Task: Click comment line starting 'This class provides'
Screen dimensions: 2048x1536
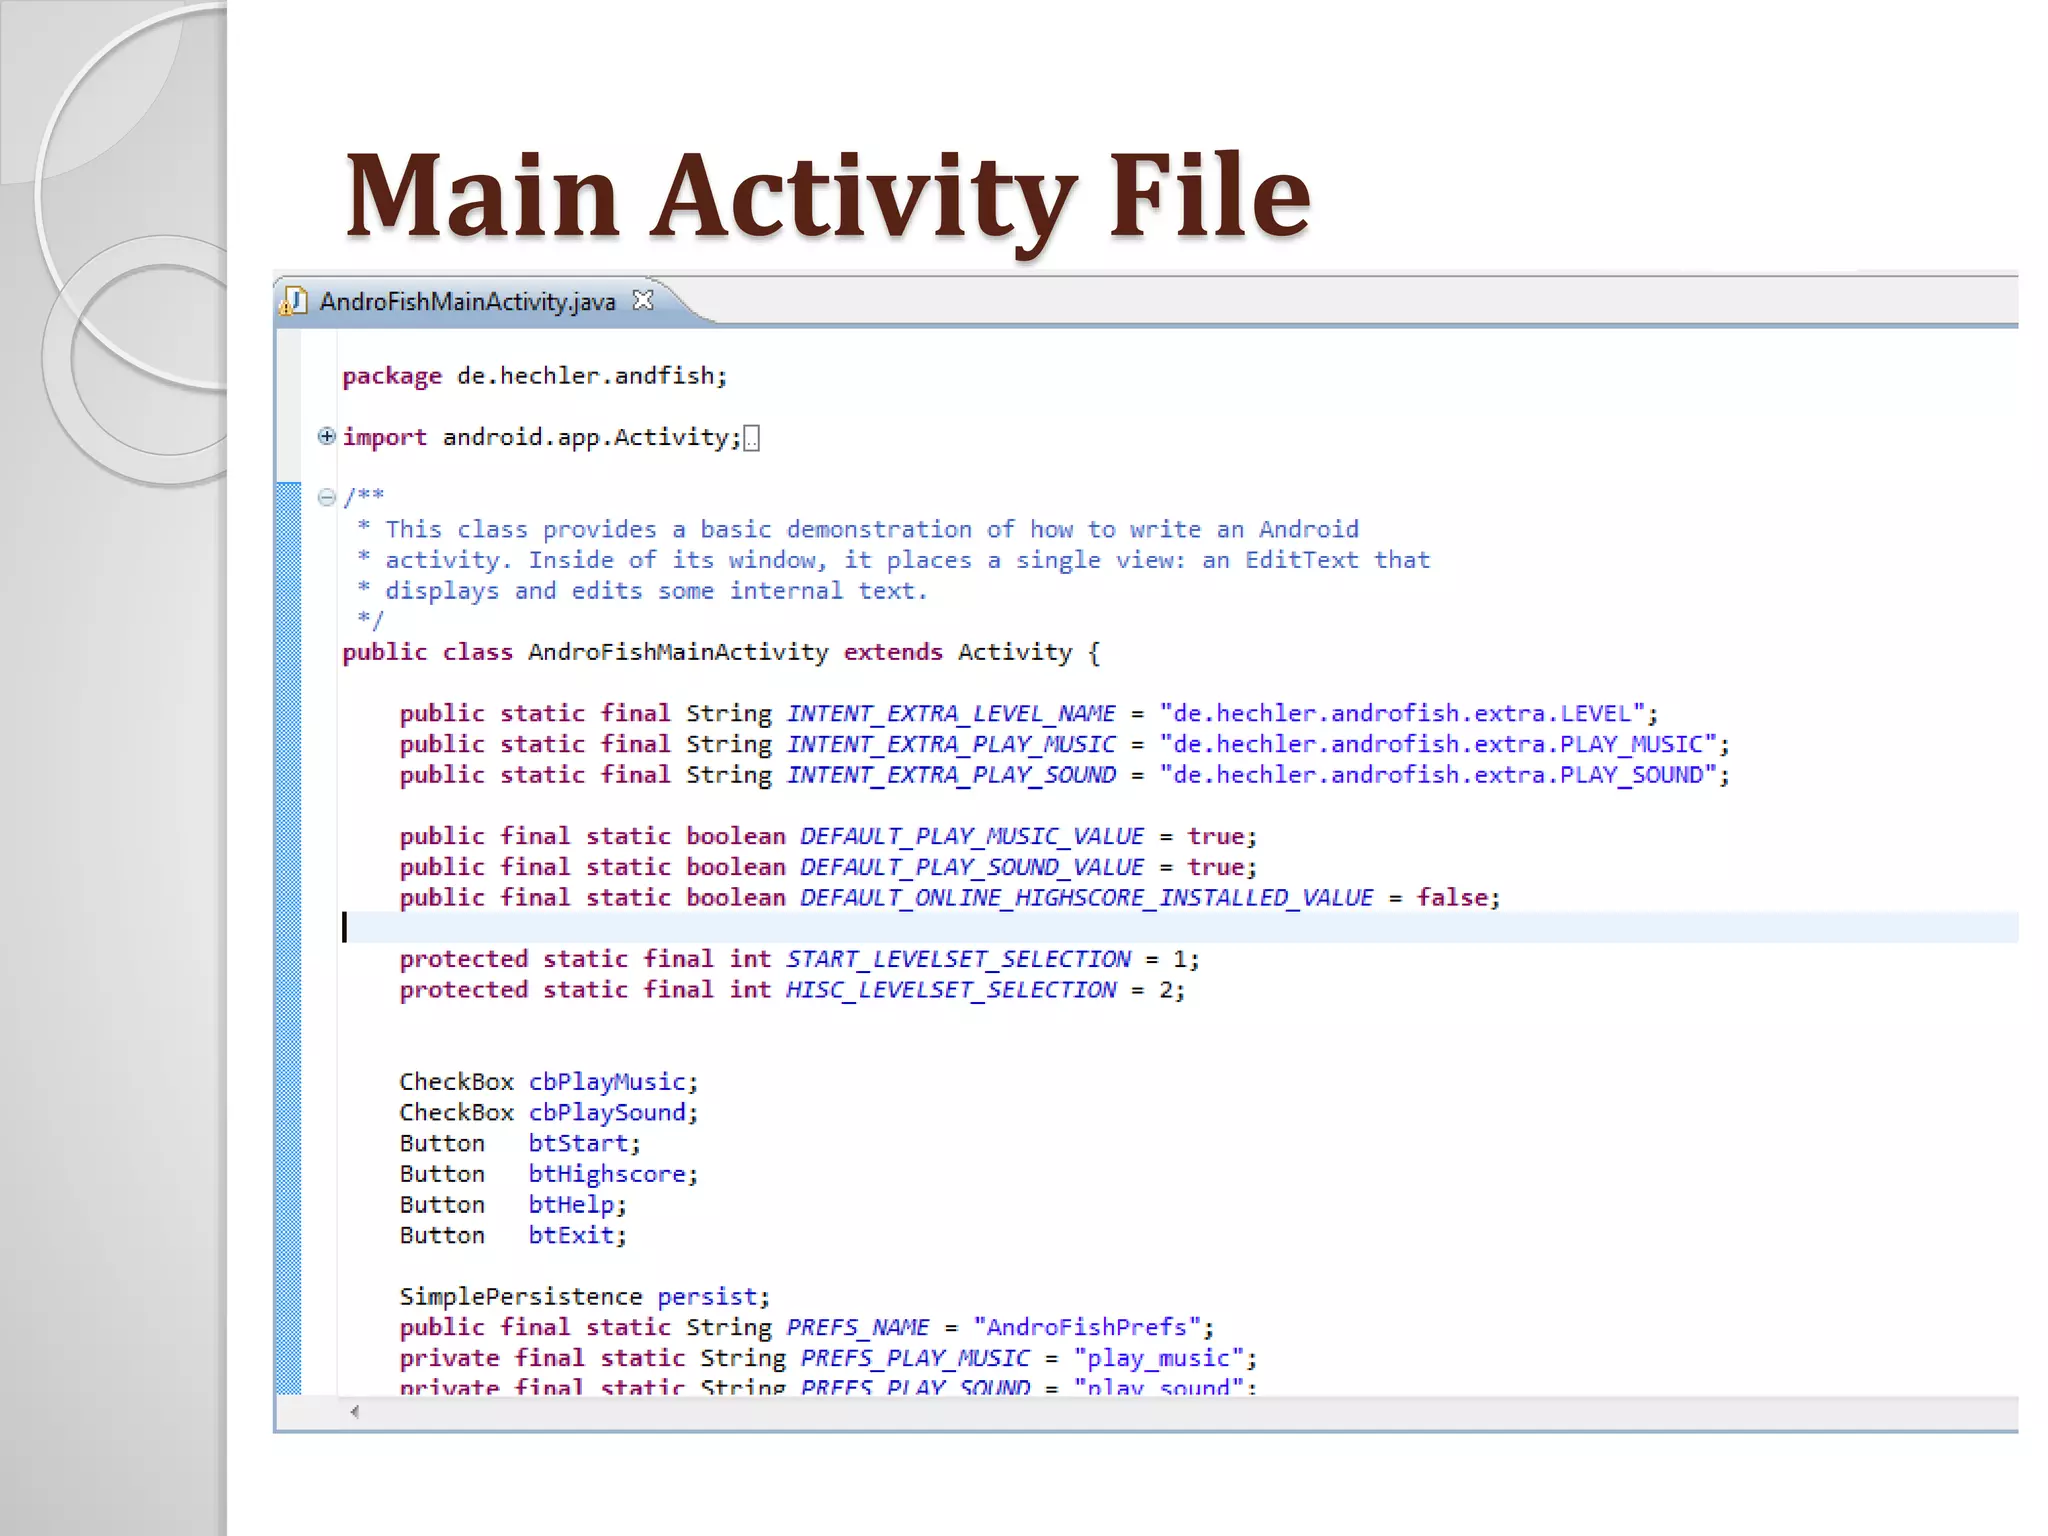Action: 872,529
